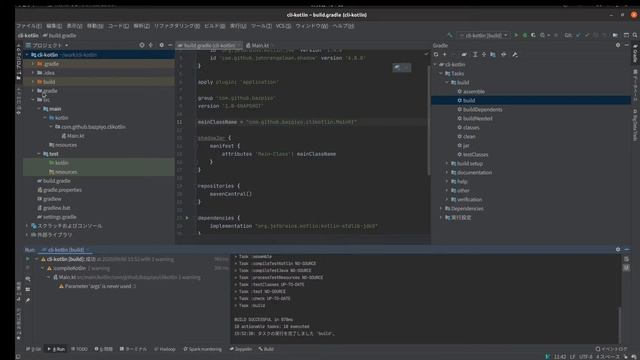Expand the verification group in Gradle tree
This screenshot has height=360, width=640.
coord(447,199)
